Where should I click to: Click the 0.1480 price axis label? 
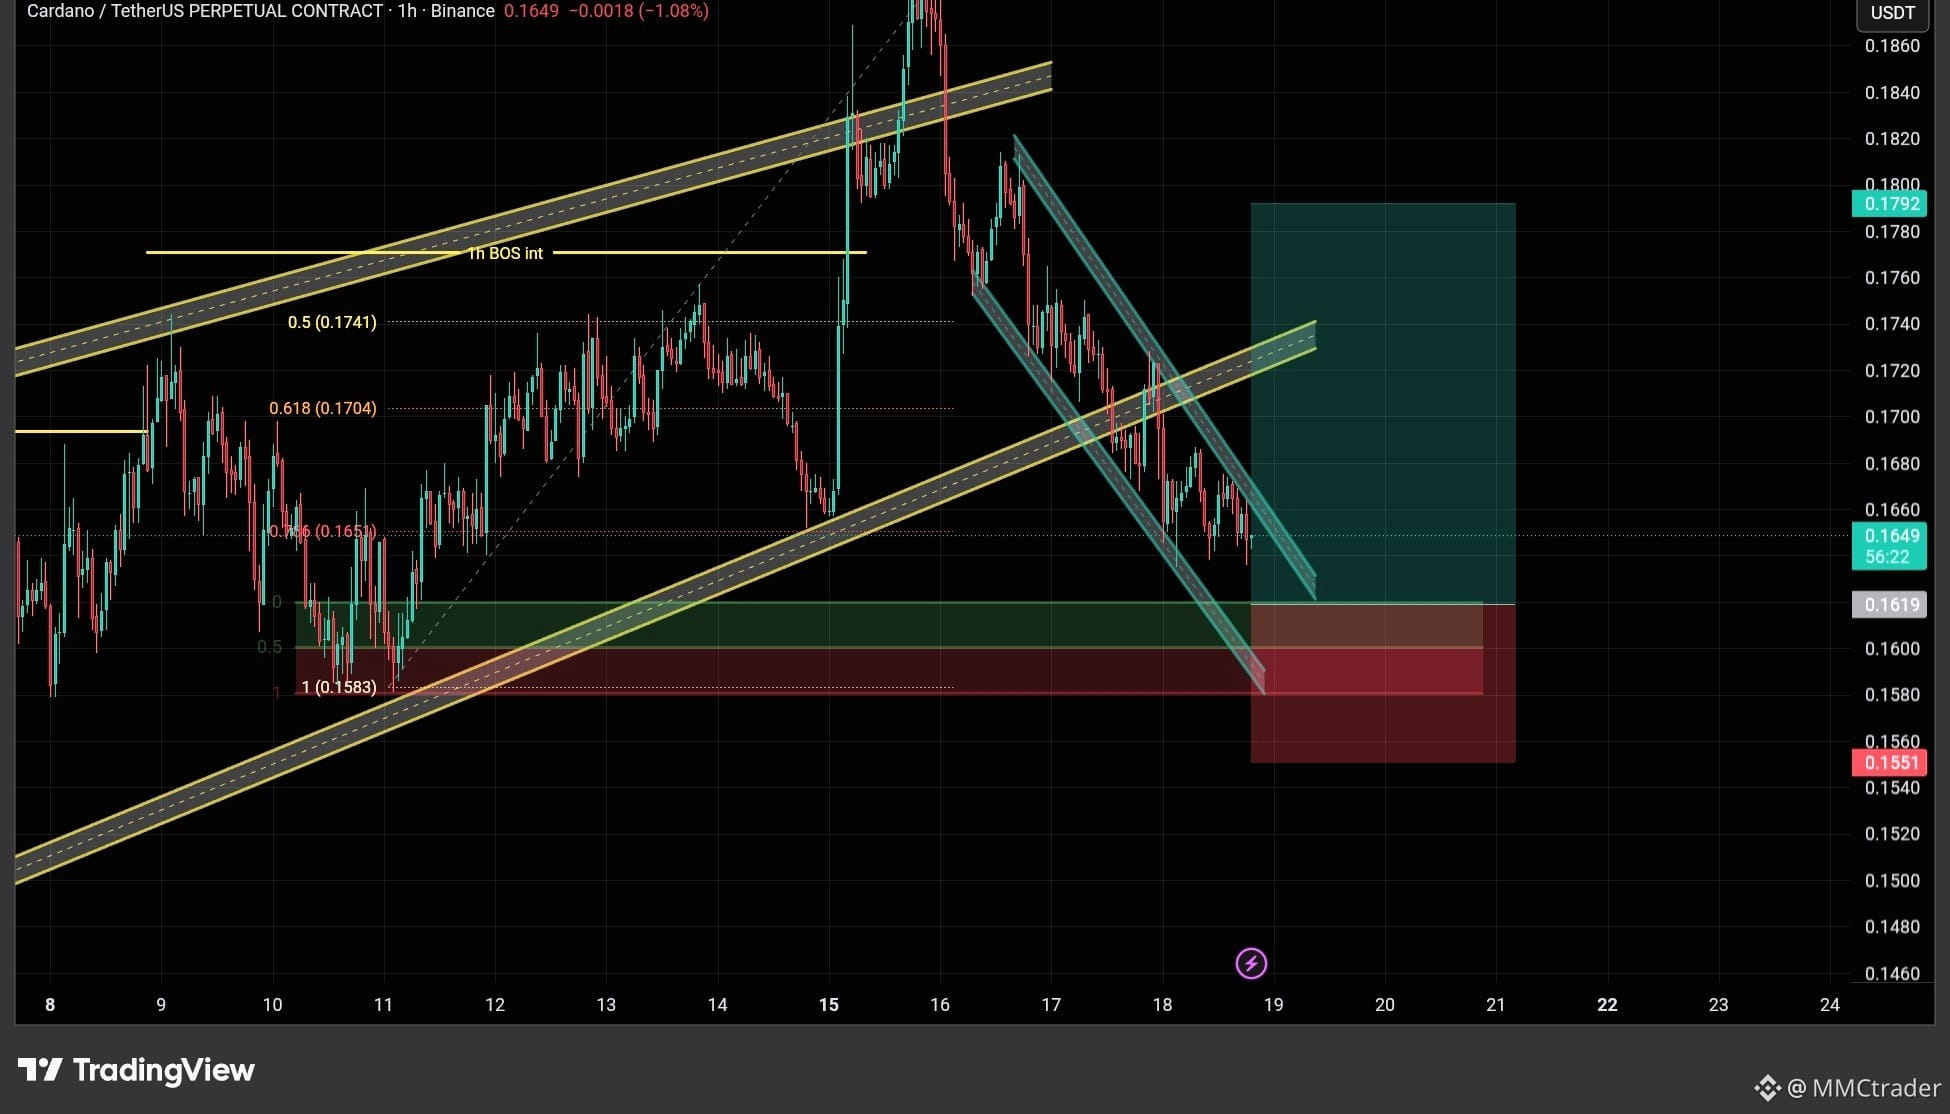(1892, 927)
